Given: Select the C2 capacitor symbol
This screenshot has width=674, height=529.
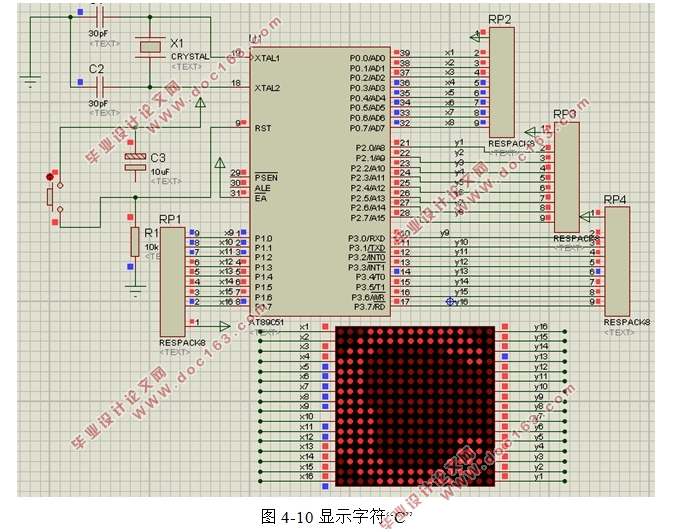Looking at the screenshot, I should [x=100, y=87].
